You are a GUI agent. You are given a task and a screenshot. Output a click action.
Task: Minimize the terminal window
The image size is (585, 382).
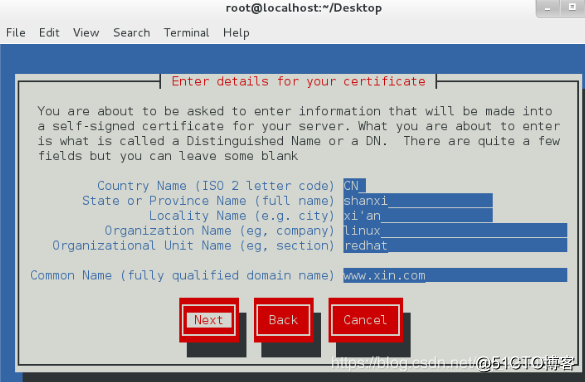coord(547,8)
